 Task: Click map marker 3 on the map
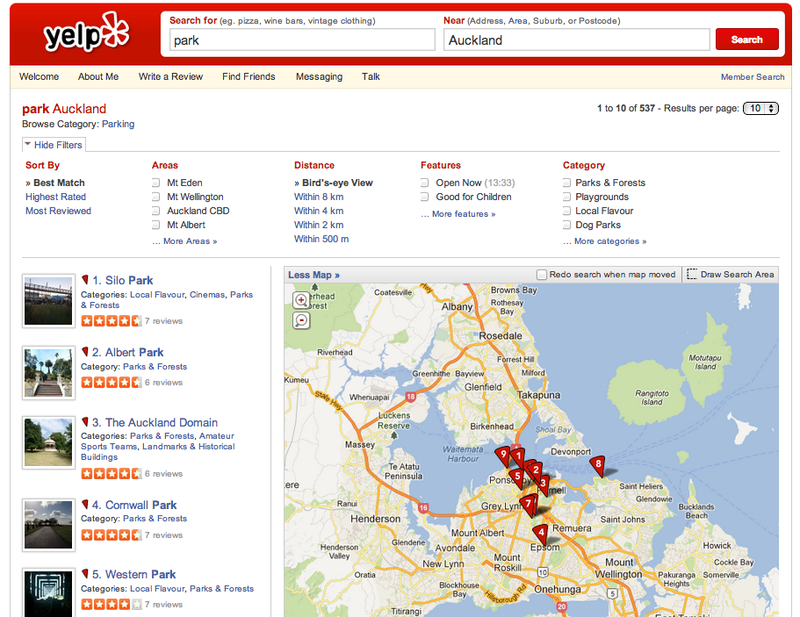543,484
